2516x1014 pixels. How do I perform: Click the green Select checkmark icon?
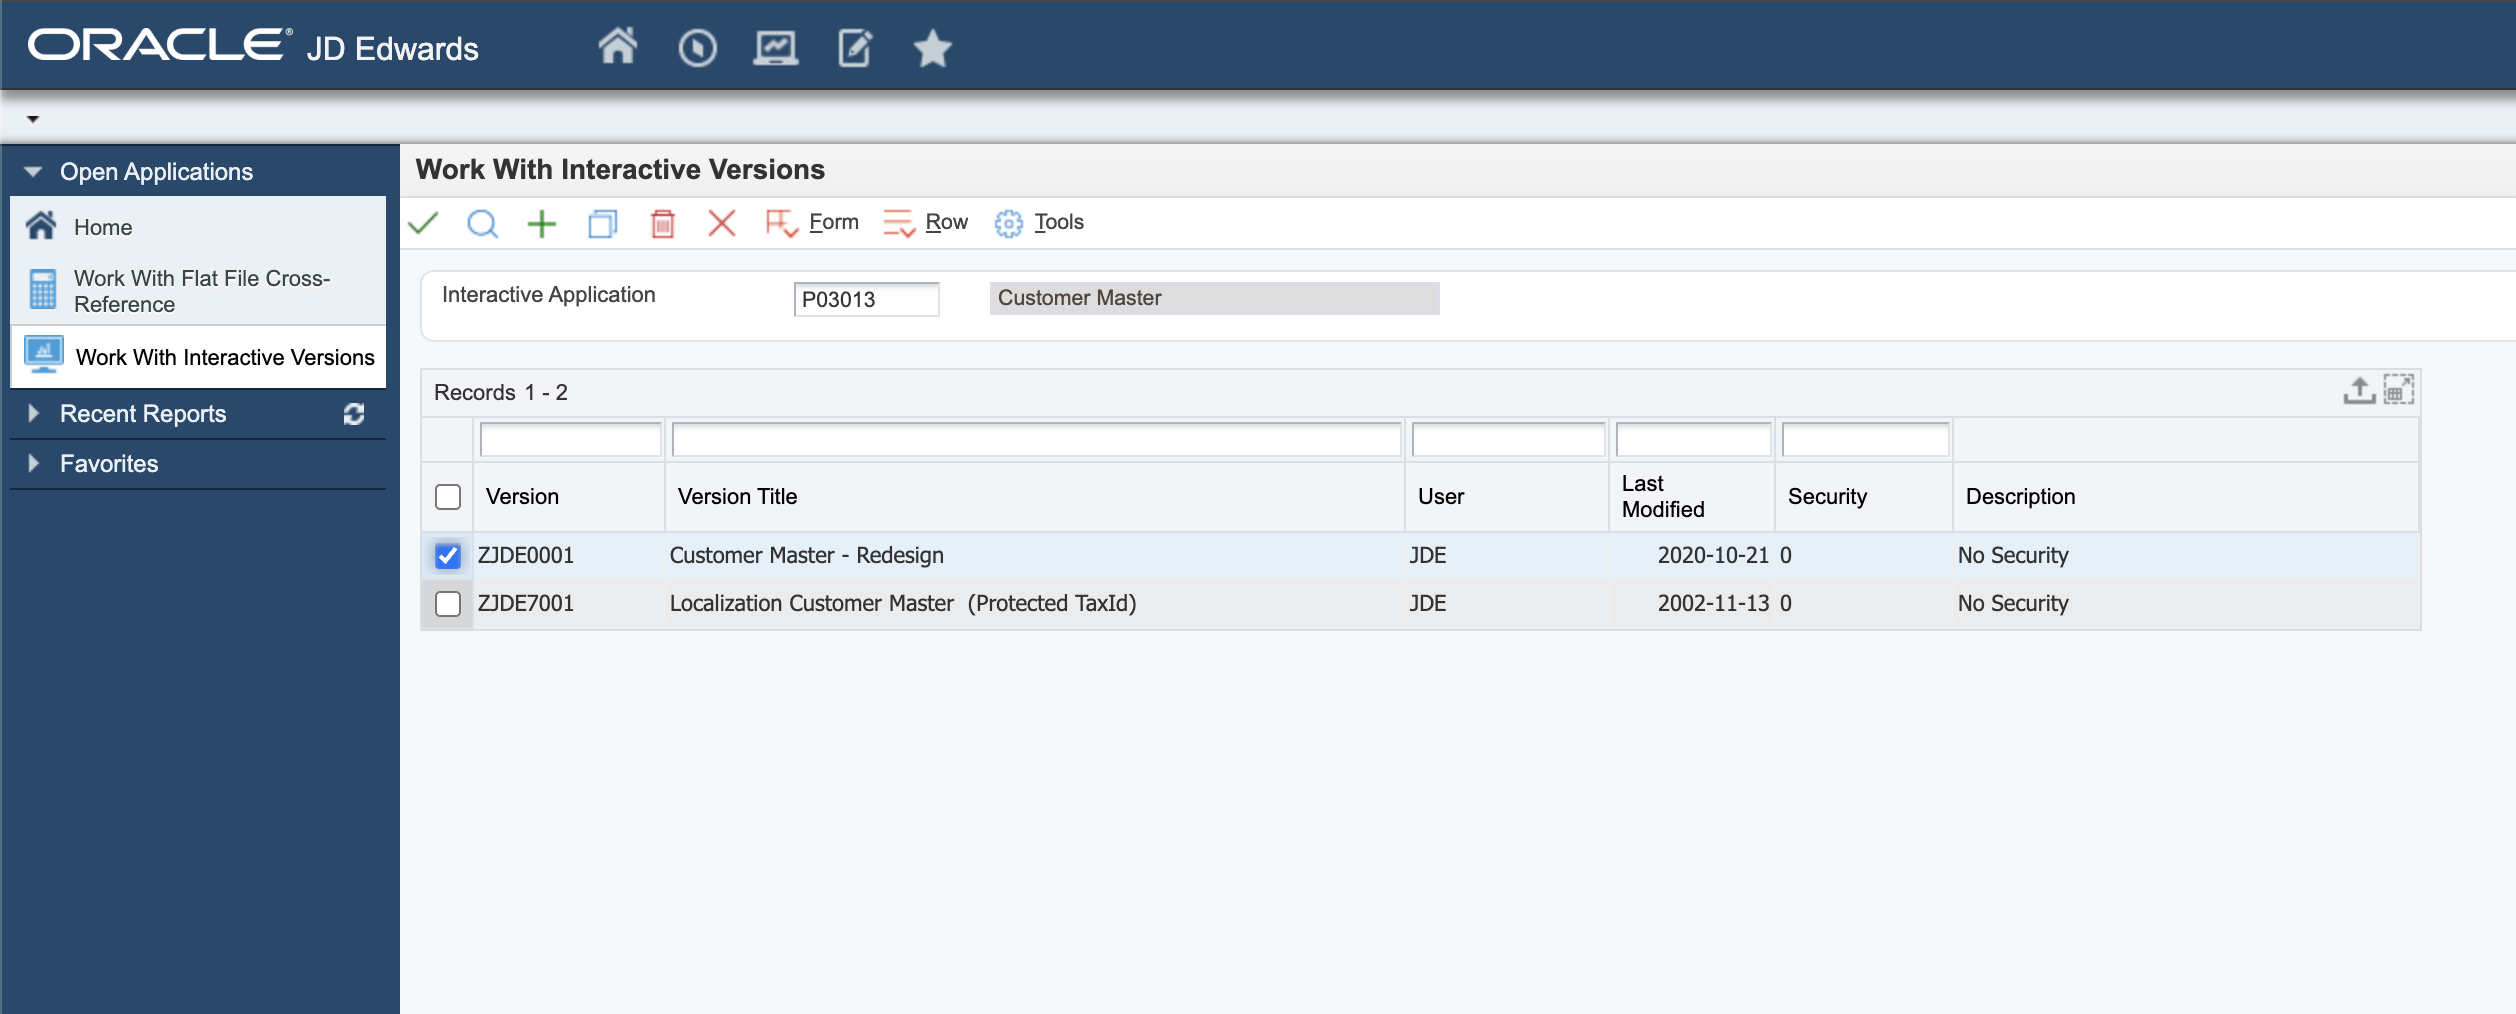click(x=424, y=223)
